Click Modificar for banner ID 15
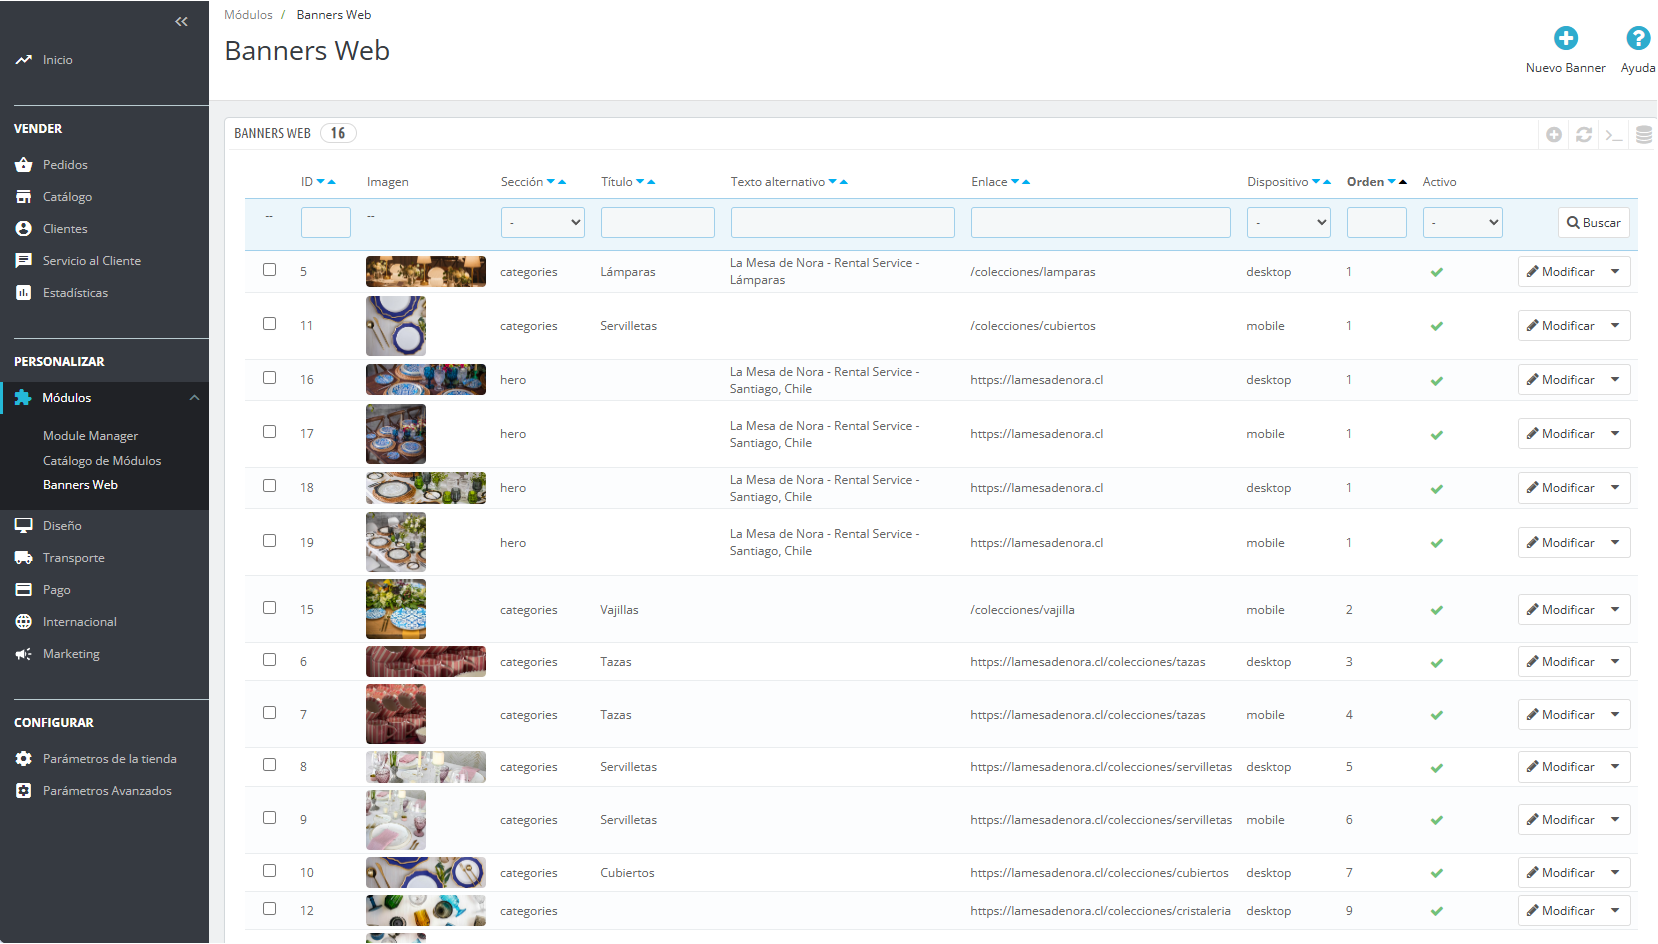The height and width of the screenshot is (944, 1658). point(1561,610)
